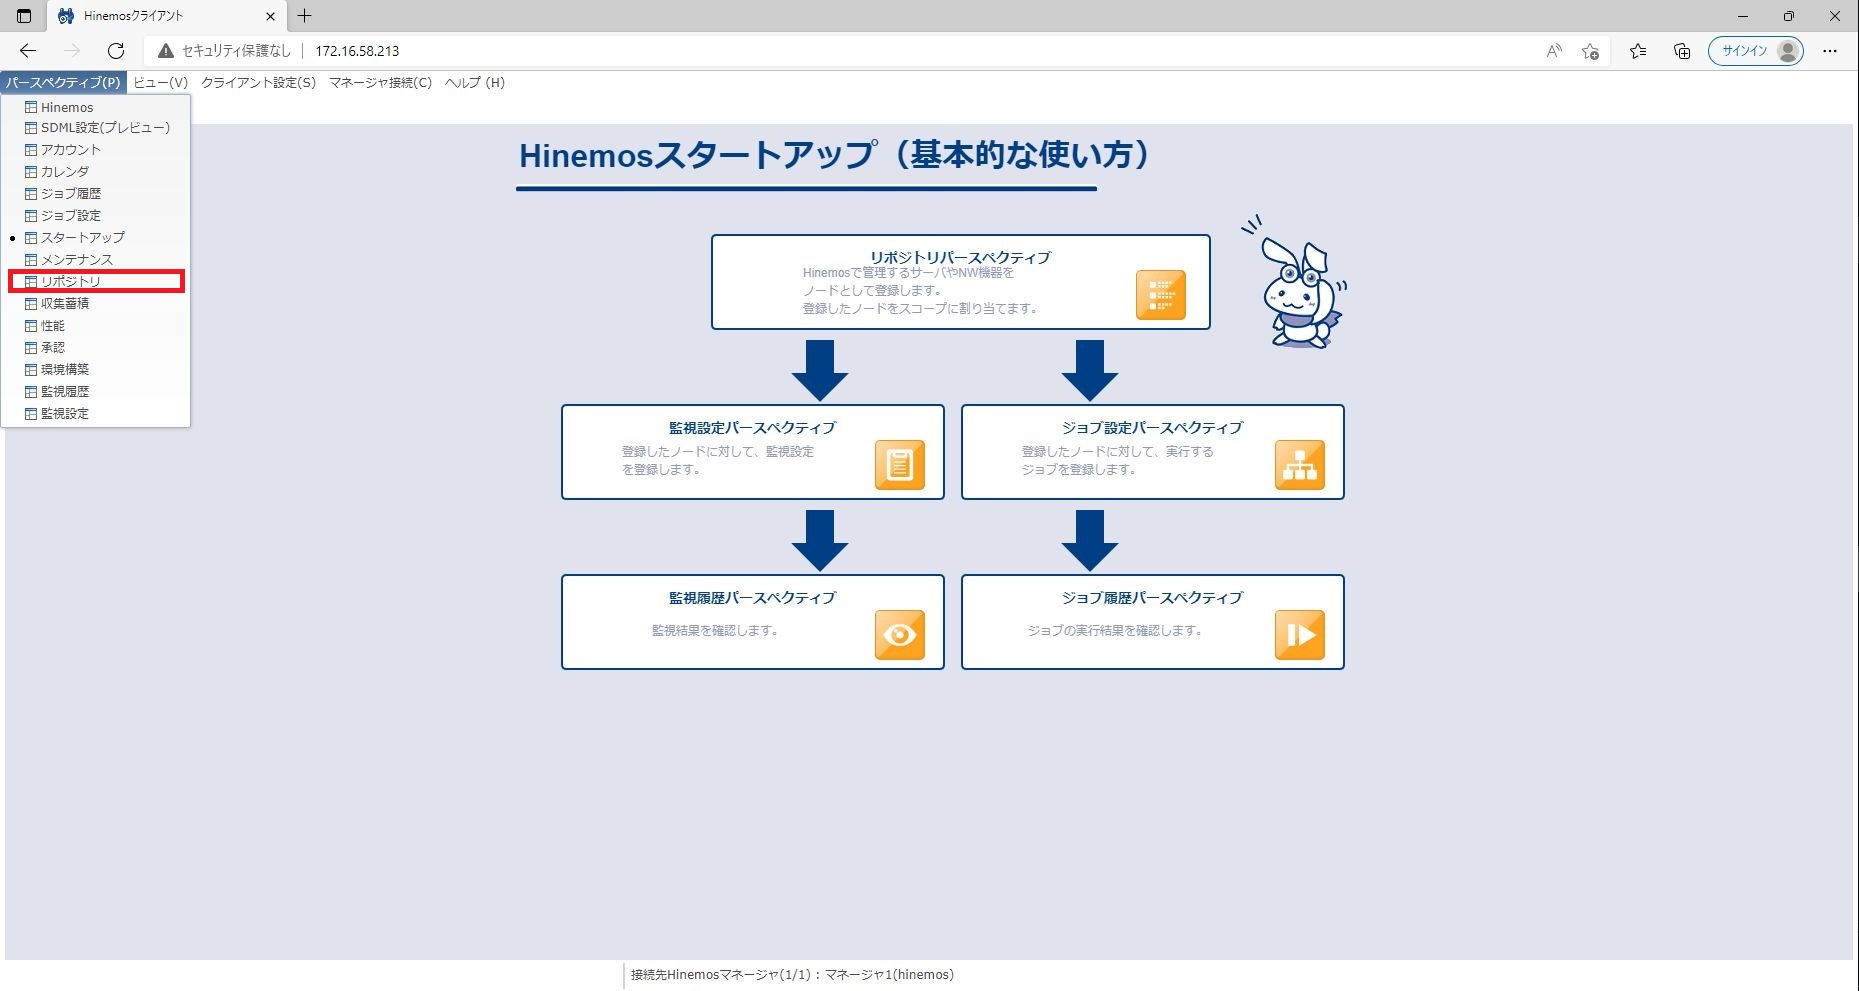Click the browser back arrow
1859x991 pixels.
28,50
